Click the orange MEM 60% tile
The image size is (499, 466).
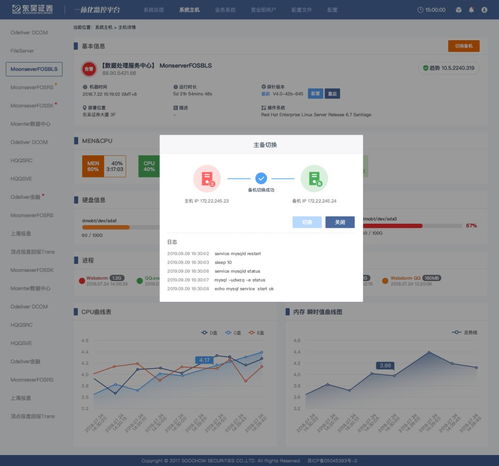pyautogui.click(x=93, y=166)
